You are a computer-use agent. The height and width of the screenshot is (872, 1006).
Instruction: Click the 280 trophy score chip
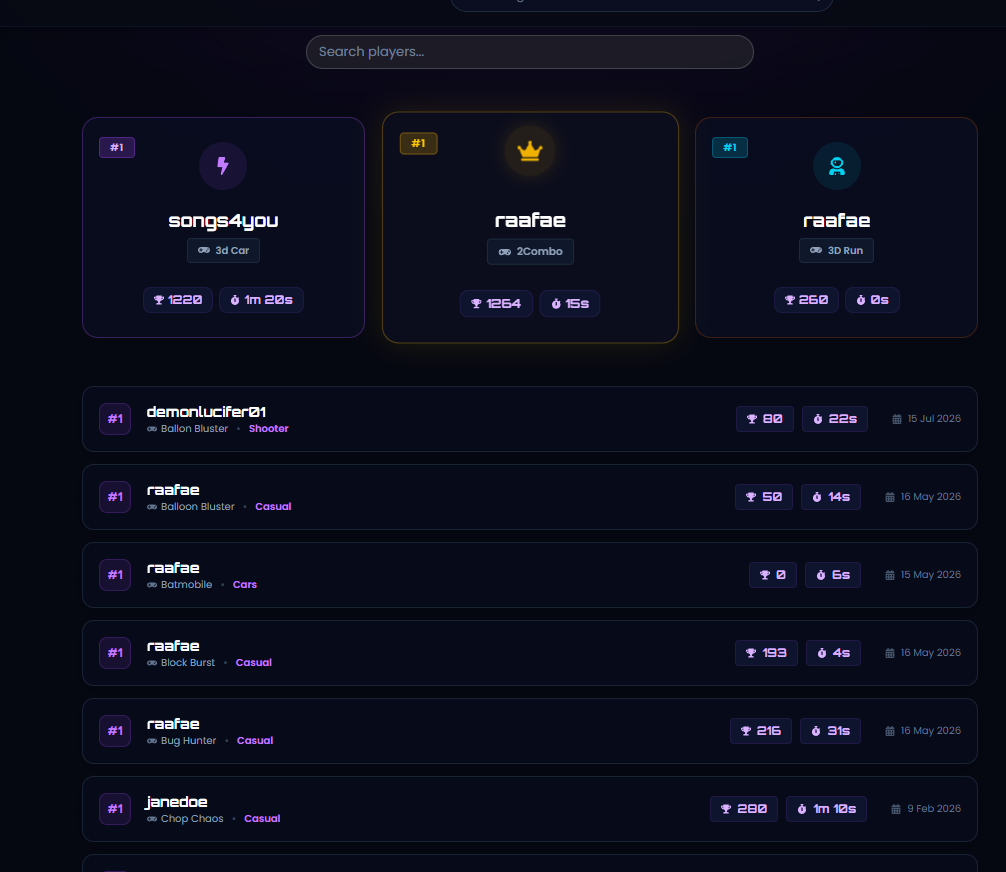coord(744,809)
